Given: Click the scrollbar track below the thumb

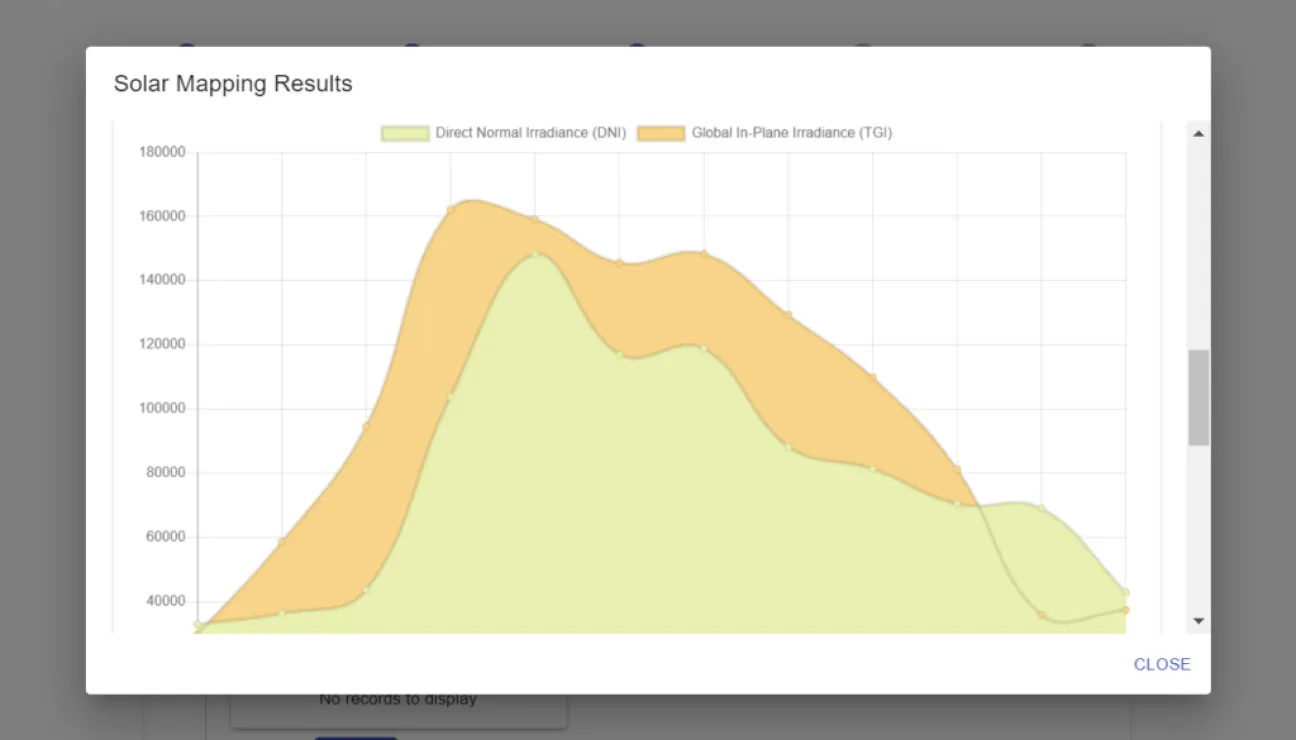Looking at the screenshot, I should click(1198, 527).
